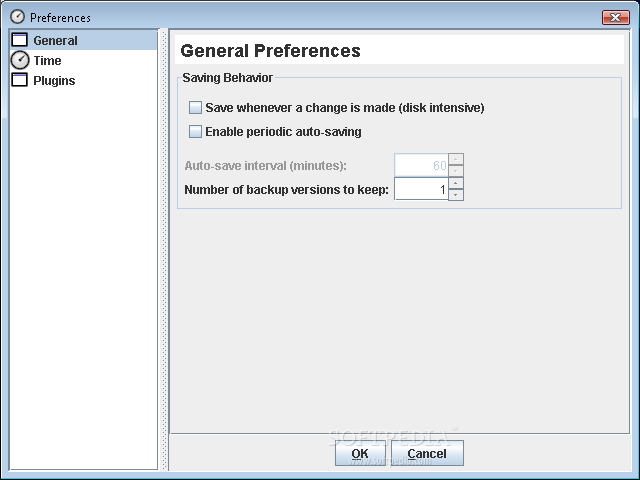Viewport: 640px width, 480px height.
Task: Select the General label in sidebar
Action: [55, 41]
